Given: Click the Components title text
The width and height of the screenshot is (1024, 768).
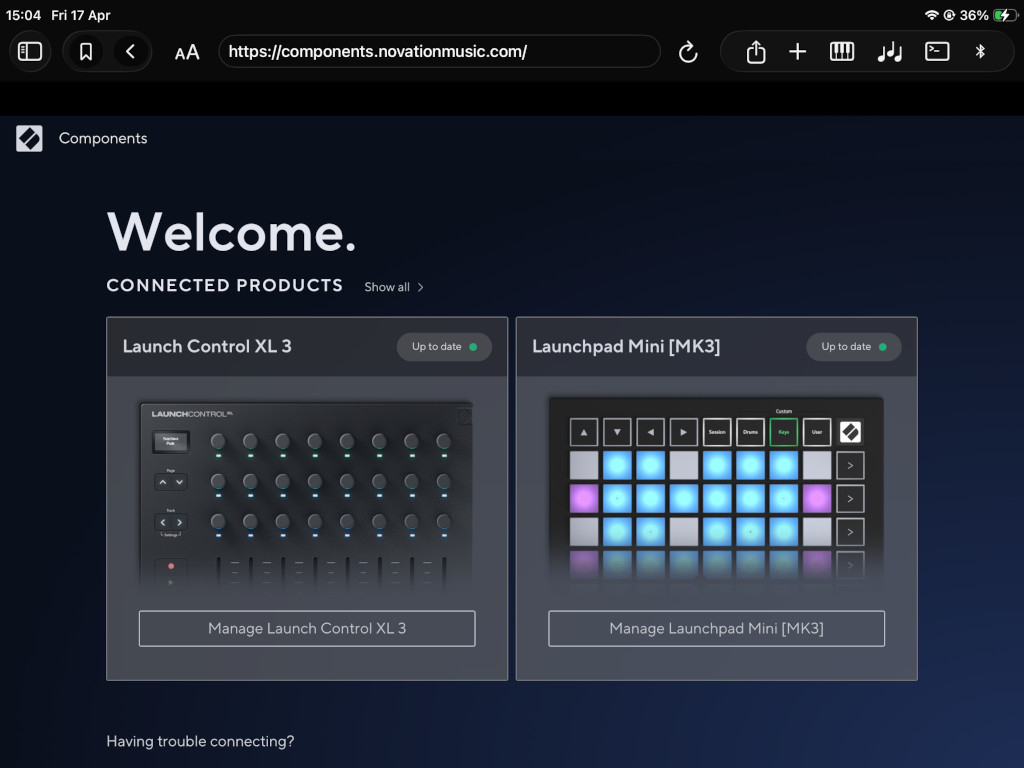Looking at the screenshot, I should [x=103, y=138].
